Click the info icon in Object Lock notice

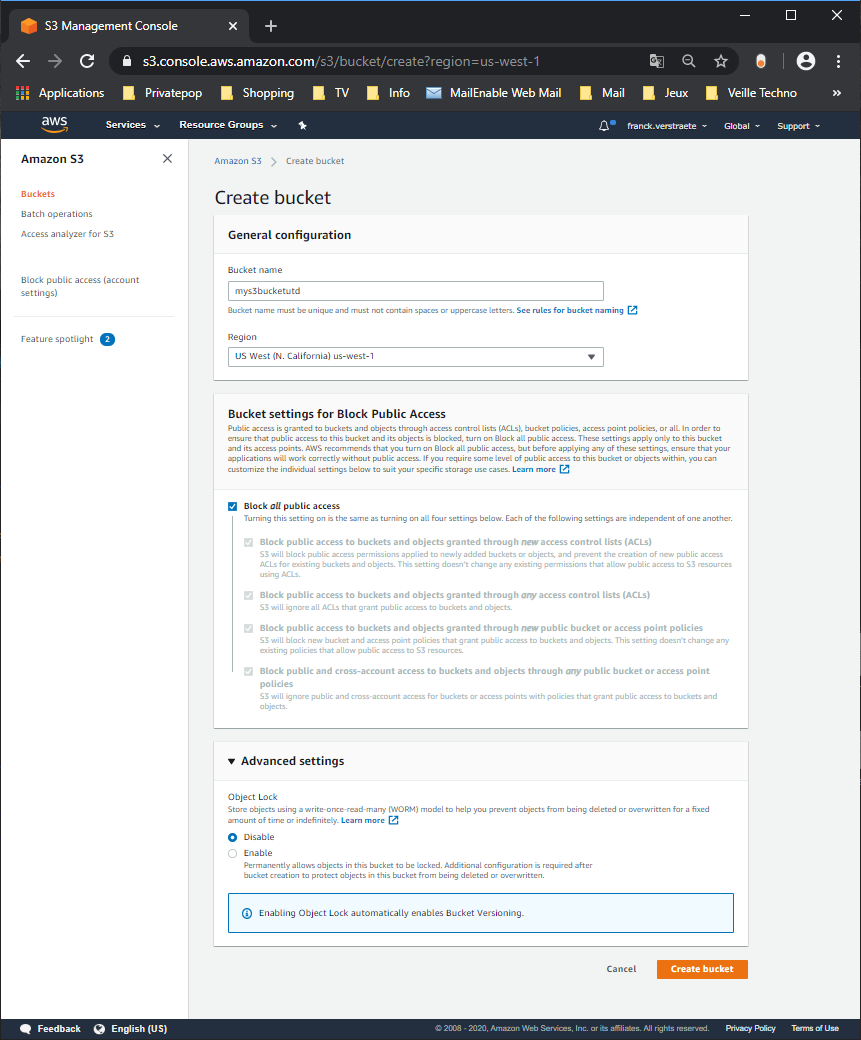coord(247,913)
